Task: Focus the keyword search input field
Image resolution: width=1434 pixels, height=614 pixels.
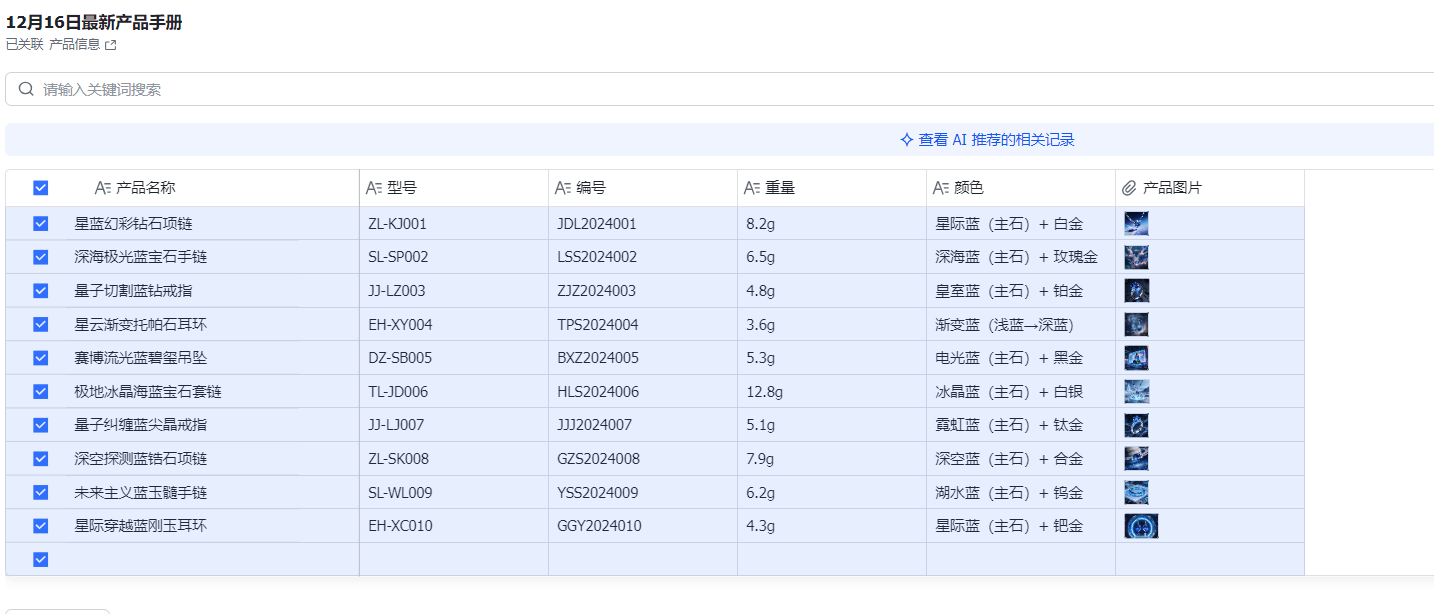Action: [x=700, y=89]
